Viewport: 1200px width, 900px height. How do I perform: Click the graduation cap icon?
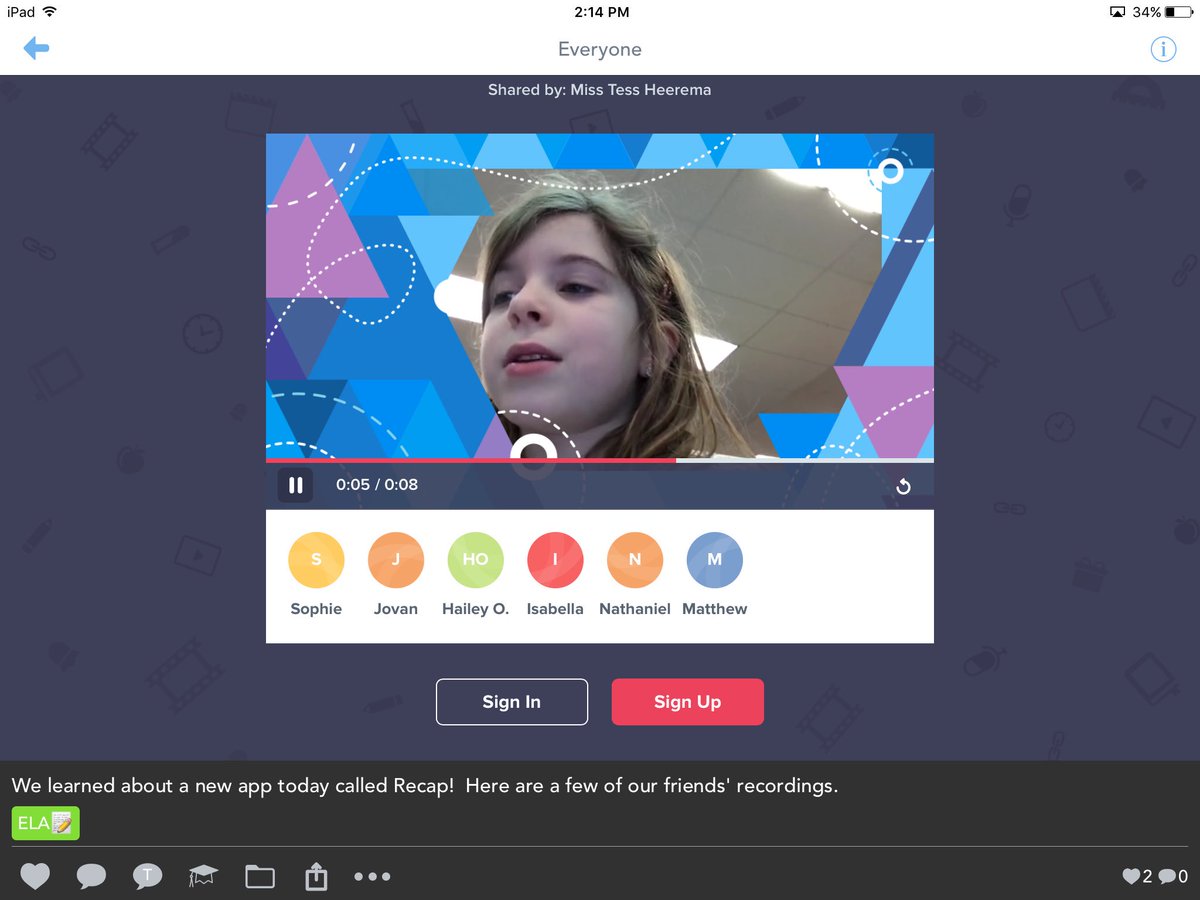pos(203,876)
